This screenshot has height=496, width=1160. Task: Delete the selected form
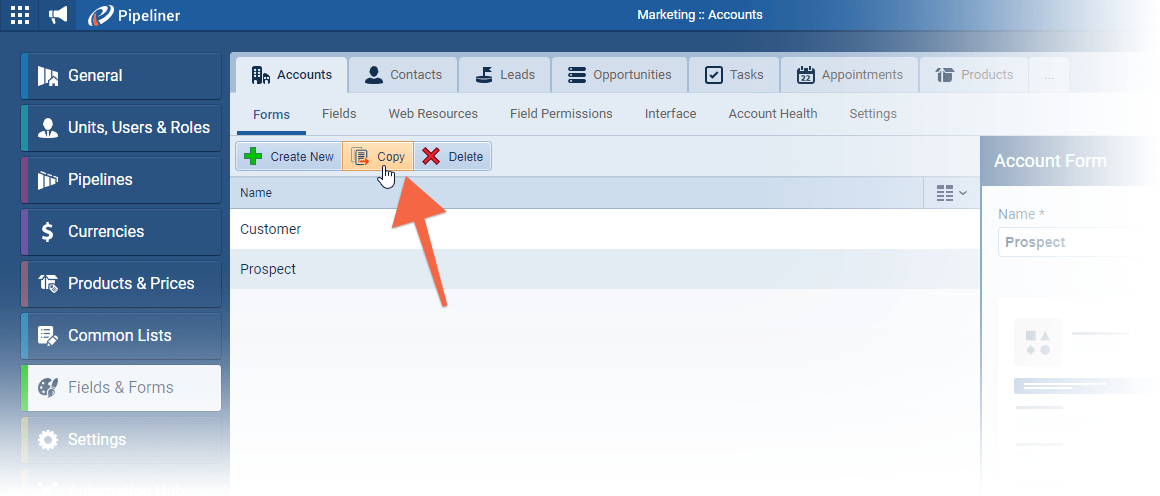[x=453, y=157]
